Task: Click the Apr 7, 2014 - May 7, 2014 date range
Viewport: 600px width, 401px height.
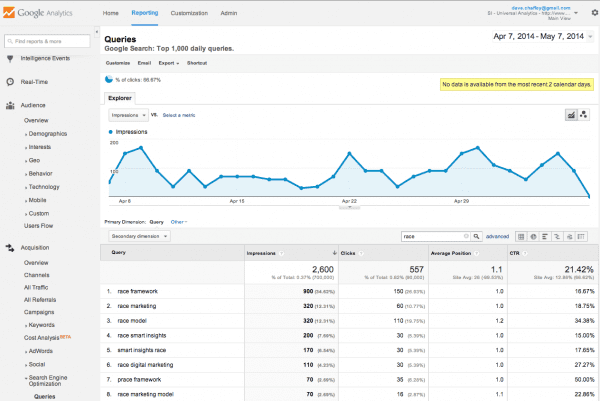Action: pyautogui.click(x=538, y=37)
